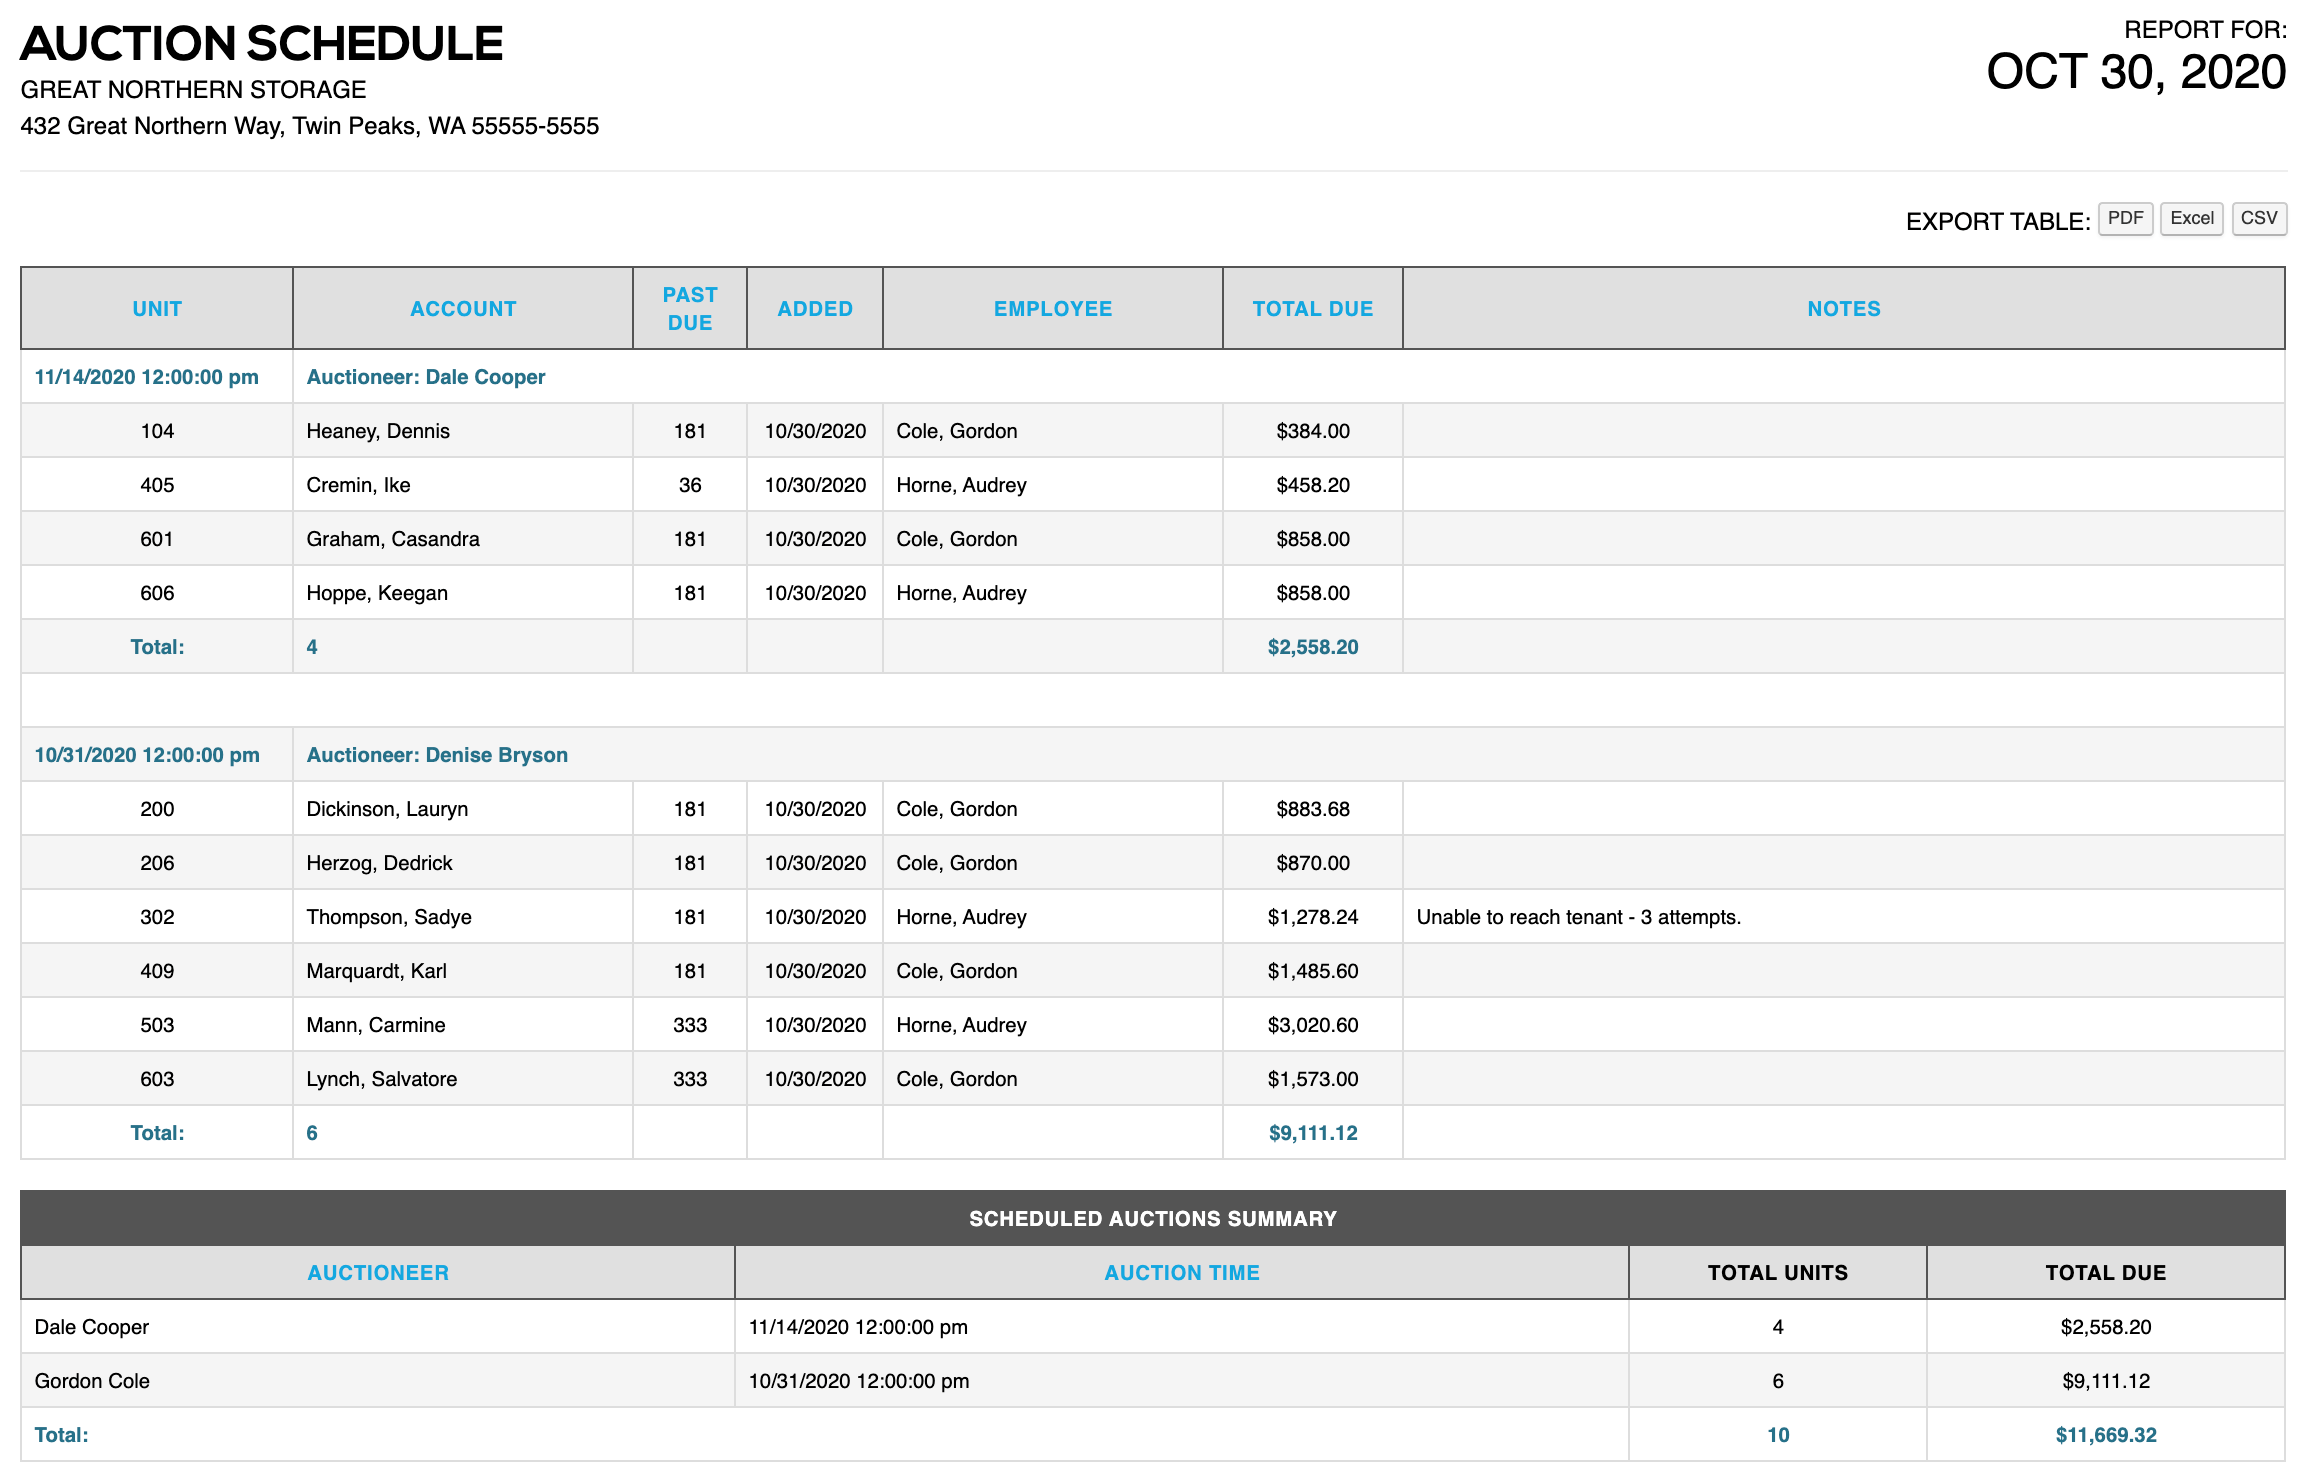Click the AUCTIONEER header in summary table
This screenshot has width=2300, height=1476.
point(378,1272)
